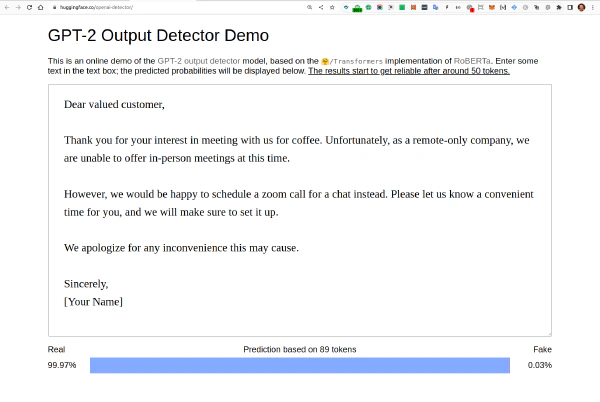Click the underlined '50 tokens' reliability note
600x402 pixels.
click(x=409, y=71)
